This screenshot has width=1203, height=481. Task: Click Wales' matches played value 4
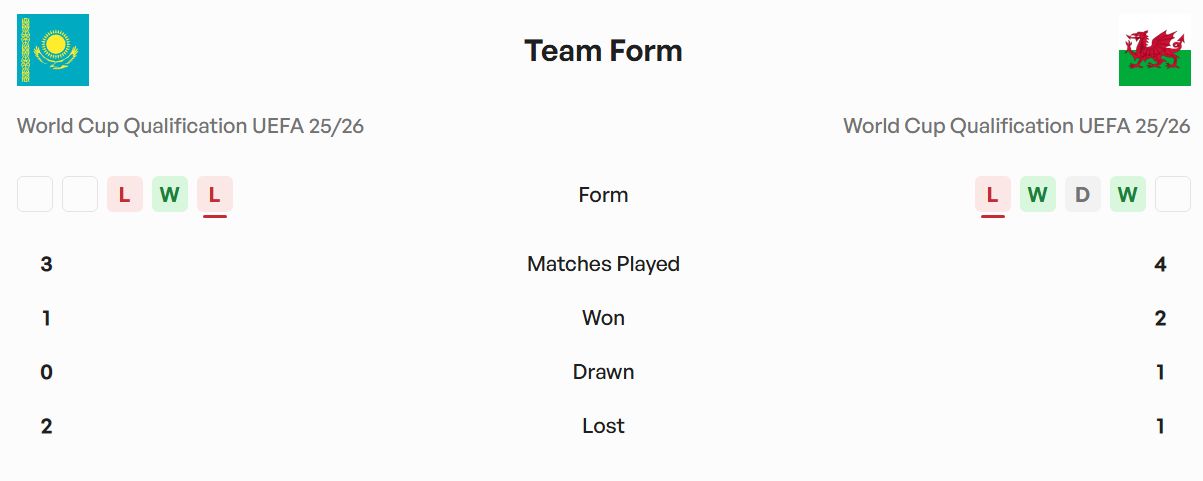[1160, 264]
